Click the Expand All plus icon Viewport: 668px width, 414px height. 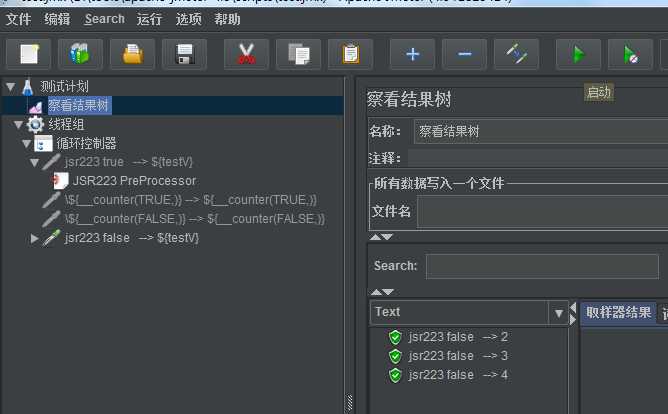[412, 55]
